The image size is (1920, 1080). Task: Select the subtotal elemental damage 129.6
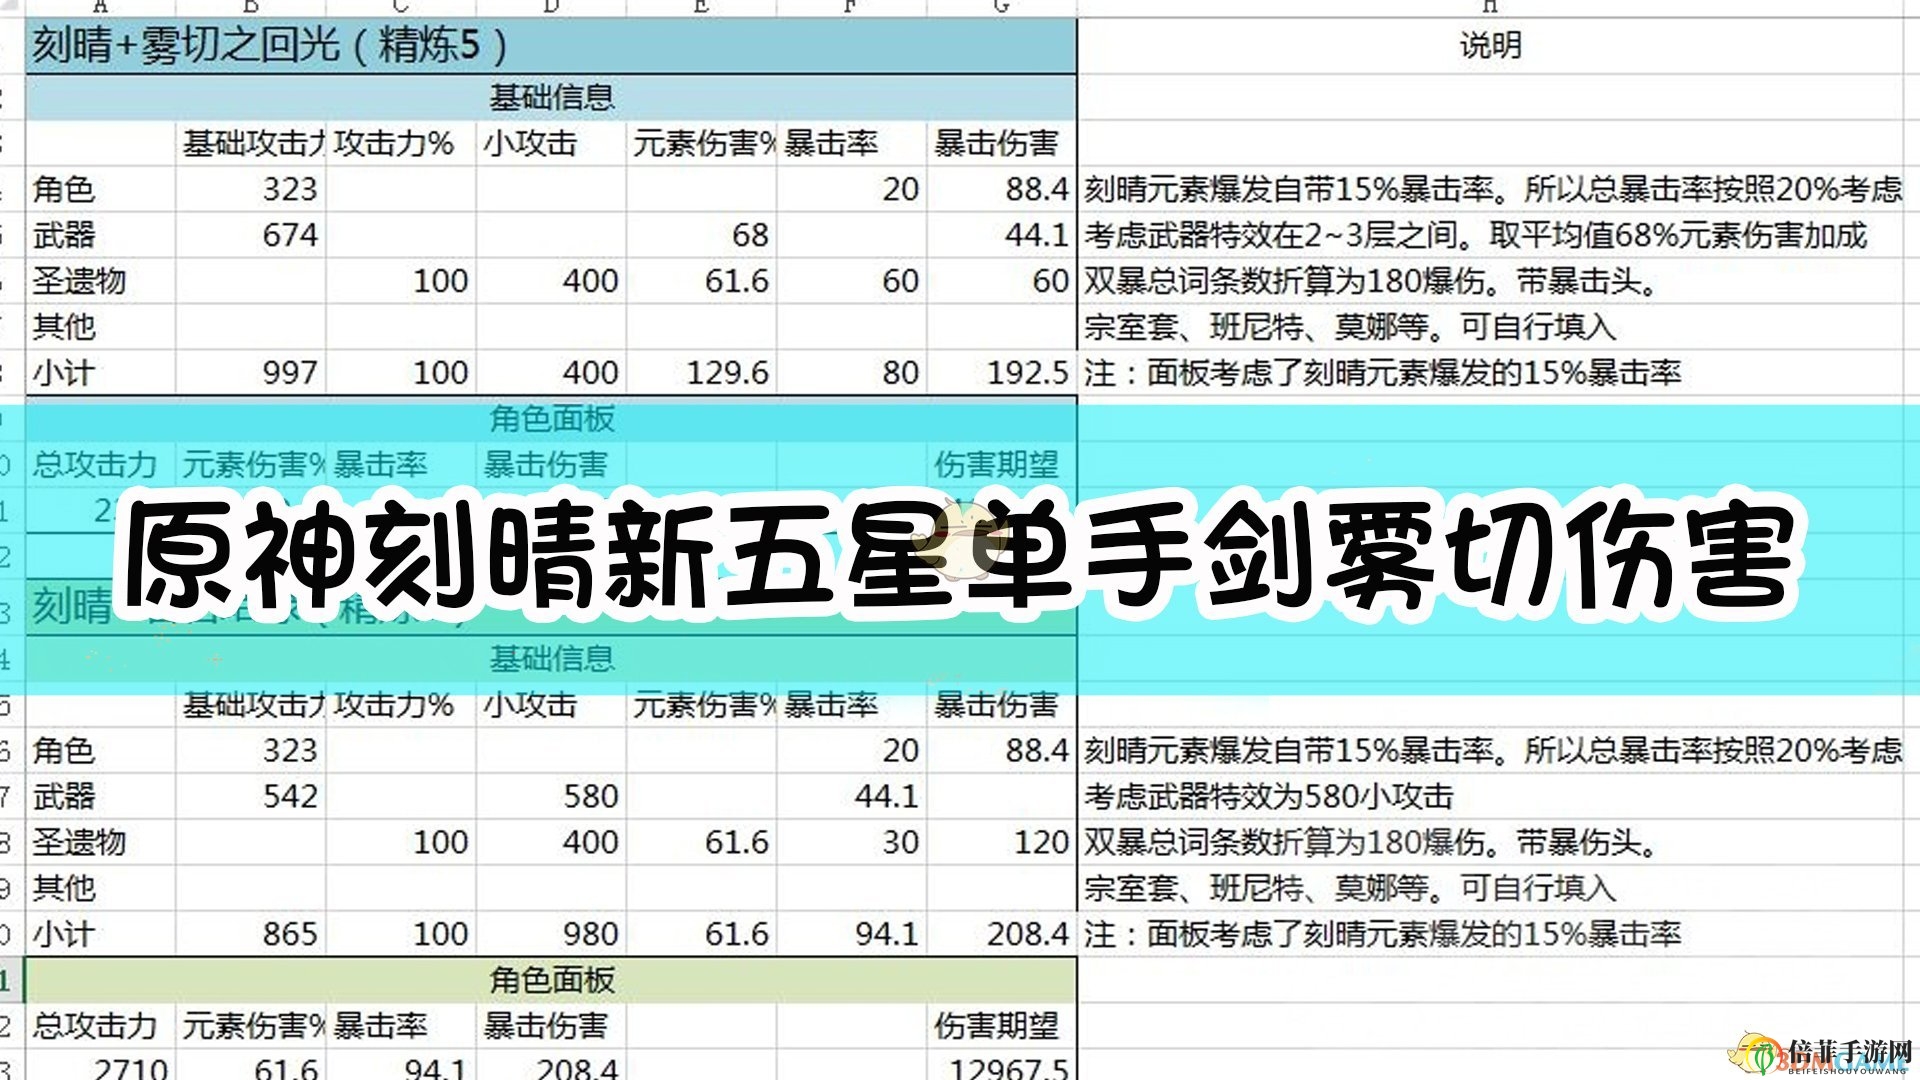click(702, 374)
